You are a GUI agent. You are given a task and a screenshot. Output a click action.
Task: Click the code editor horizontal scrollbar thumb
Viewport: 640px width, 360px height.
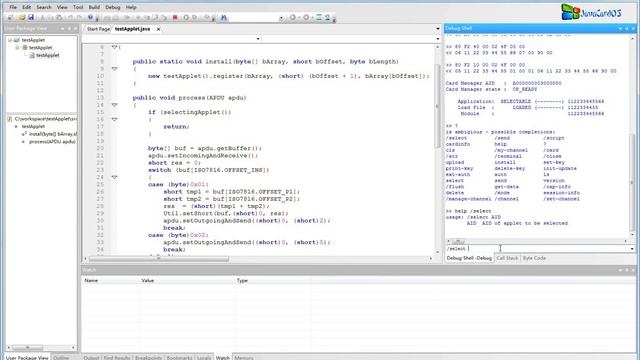point(159,259)
